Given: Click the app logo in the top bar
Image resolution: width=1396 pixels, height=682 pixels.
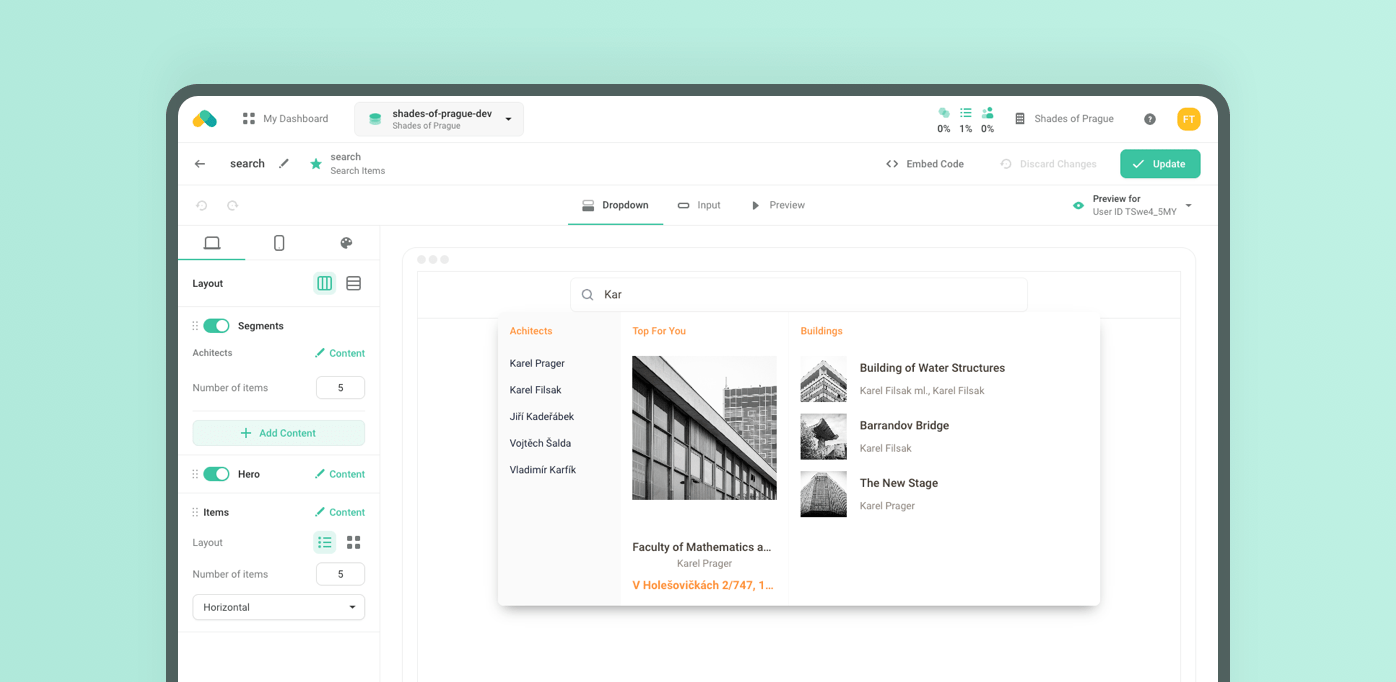Looking at the screenshot, I should tap(205, 119).
